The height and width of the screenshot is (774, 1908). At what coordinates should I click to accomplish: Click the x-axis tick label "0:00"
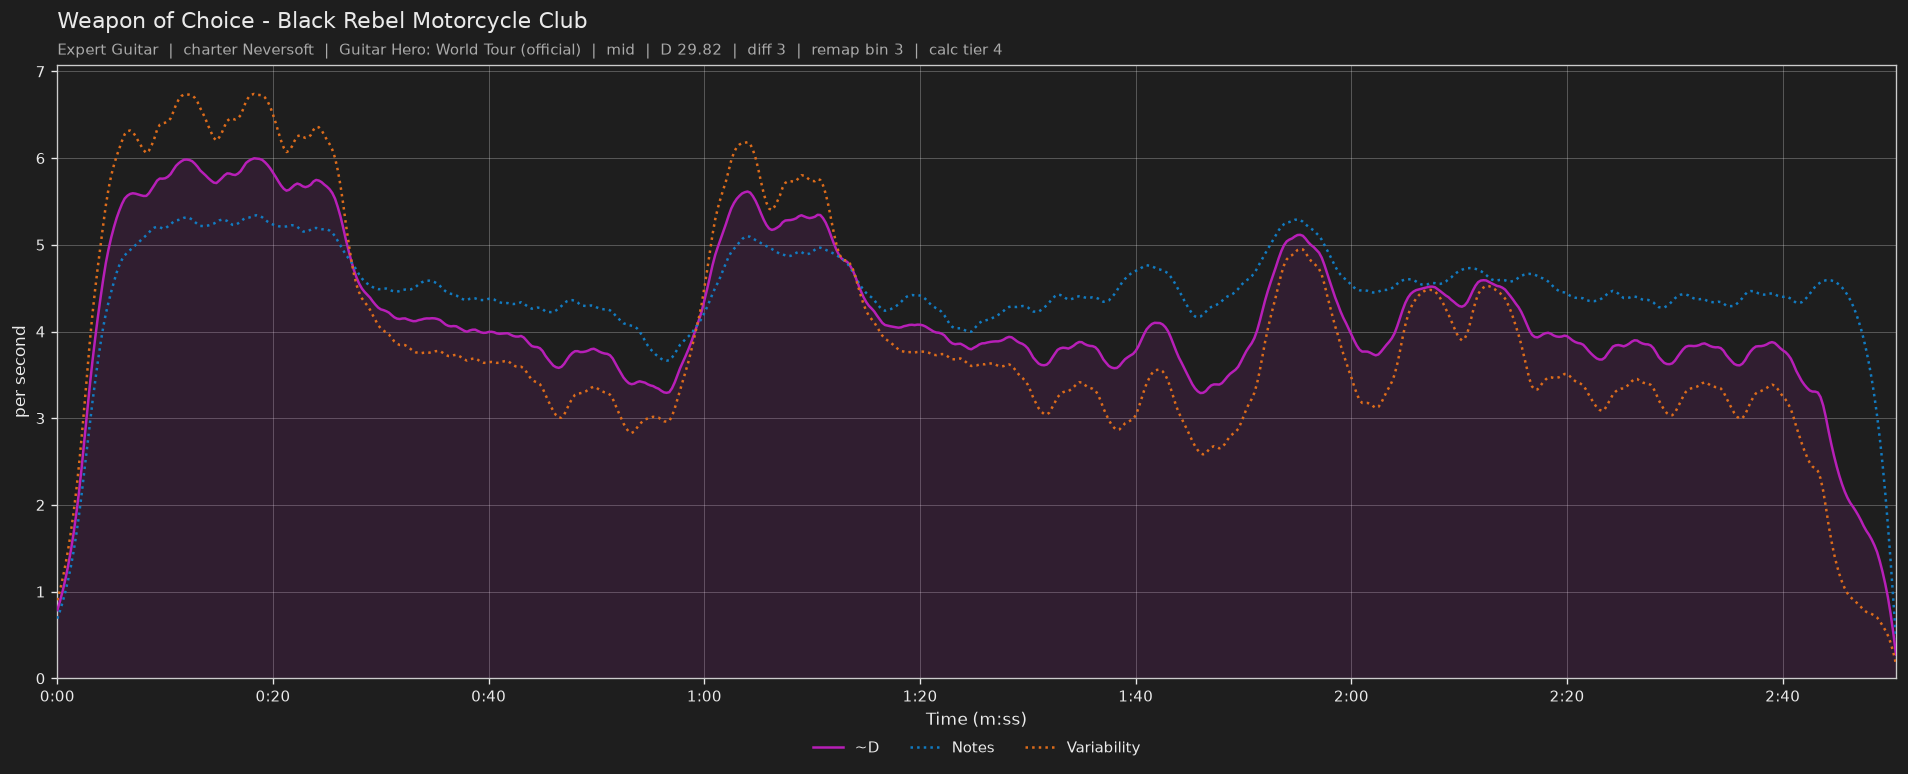point(57,696)
